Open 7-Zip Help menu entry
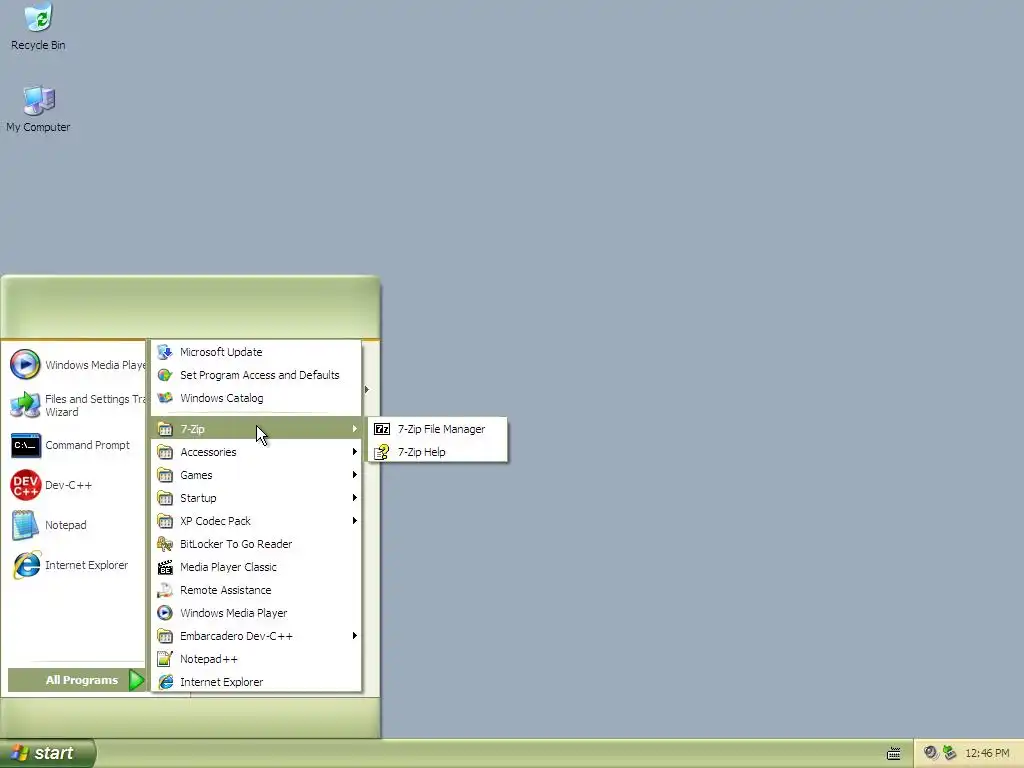Screen dimensions: 1024x768 pyautogui.click(x=438, y=452)
